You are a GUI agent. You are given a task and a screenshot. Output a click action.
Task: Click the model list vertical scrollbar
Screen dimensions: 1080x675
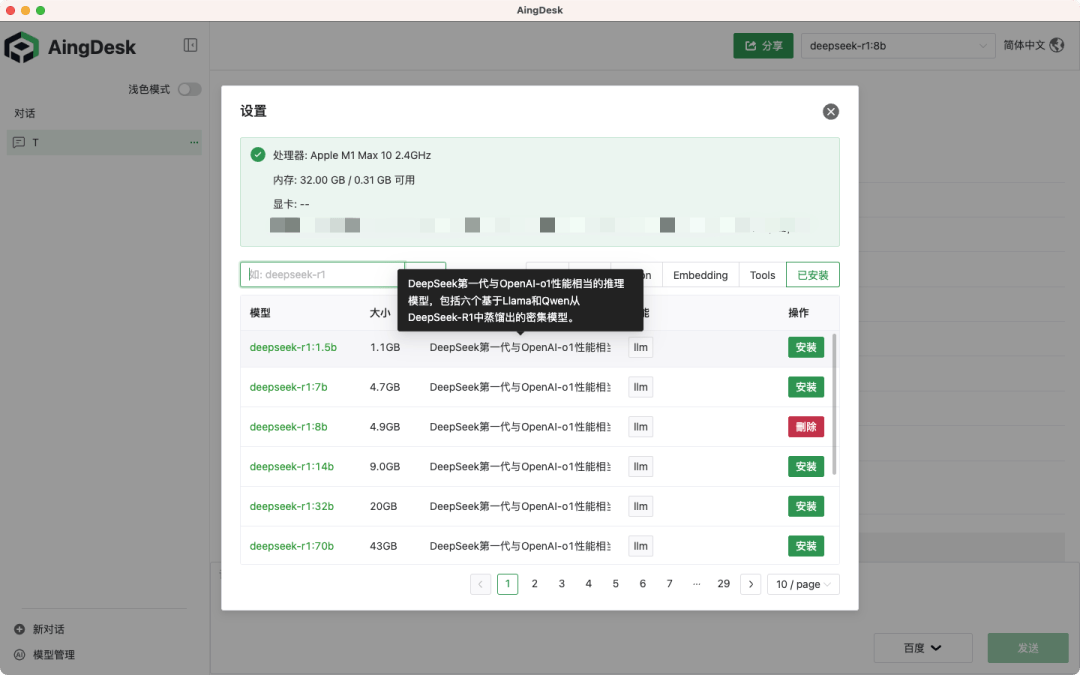click(x=834, y=404)
